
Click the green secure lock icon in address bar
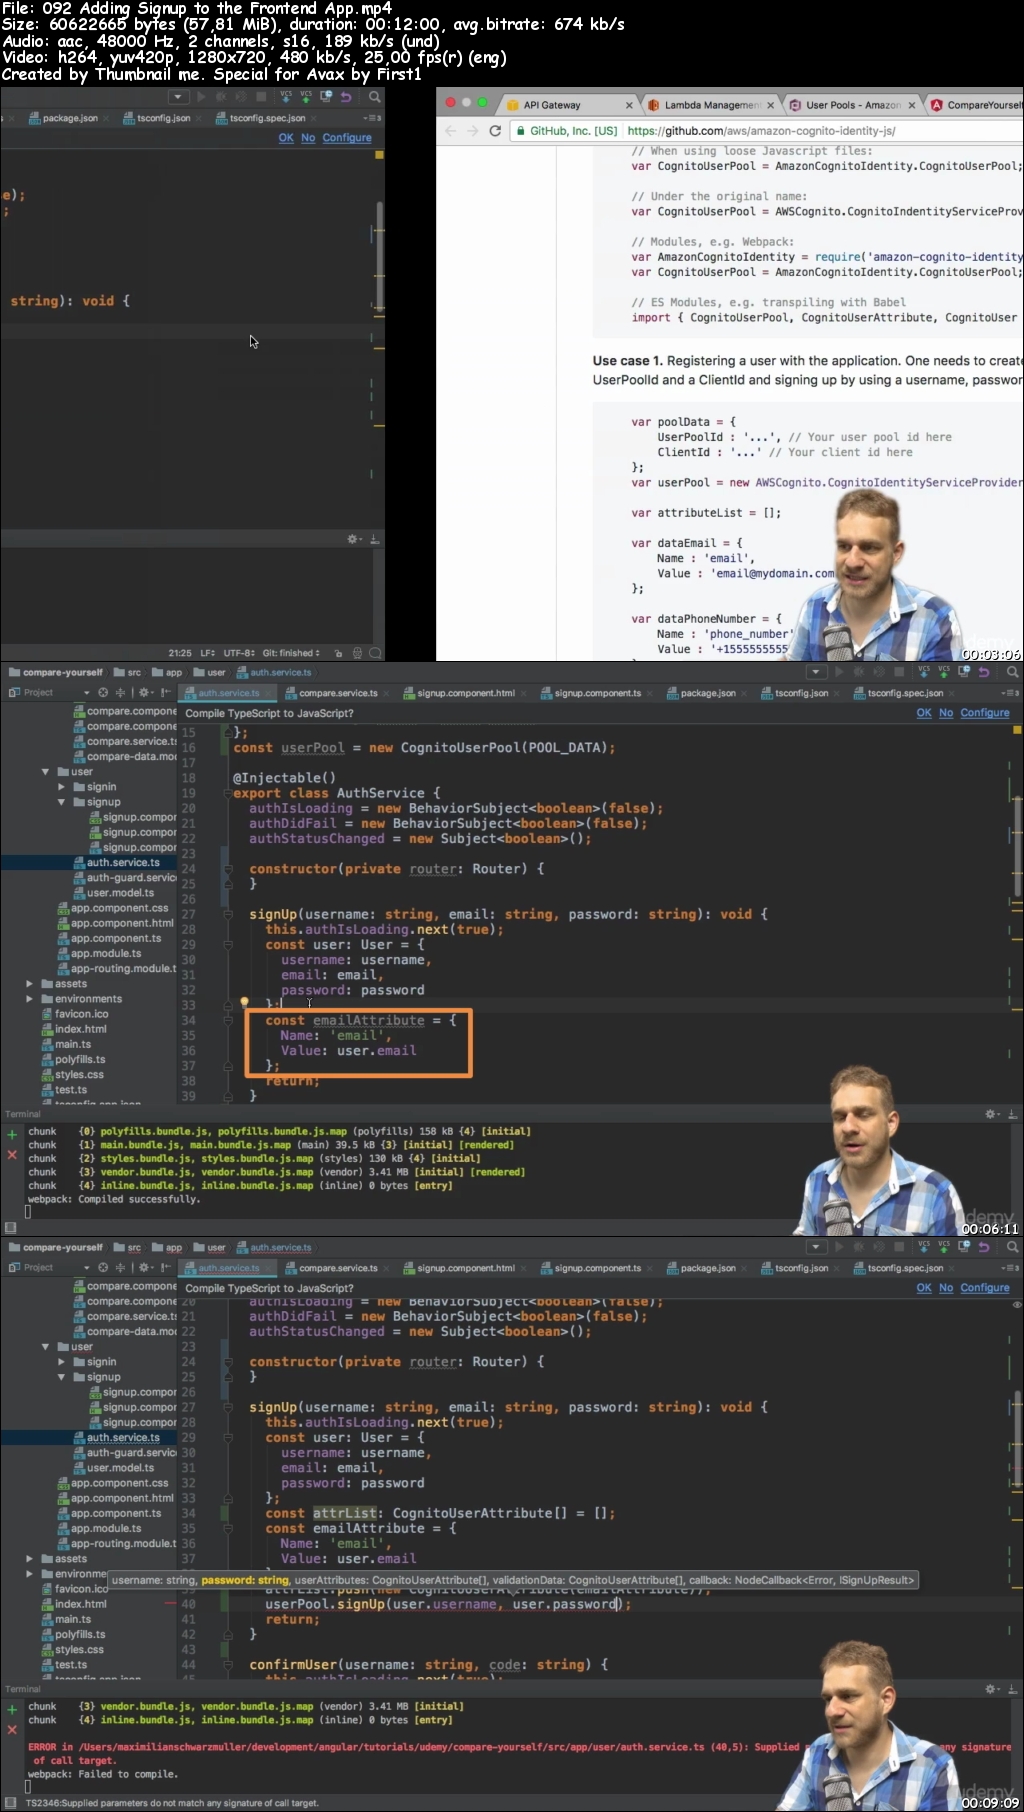point(520,131)
